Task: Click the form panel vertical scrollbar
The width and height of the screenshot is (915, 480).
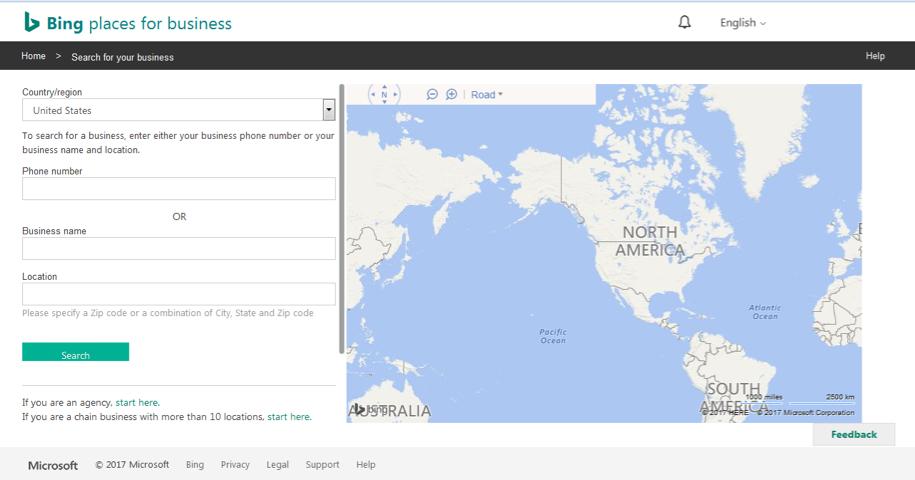Action: coord(342,219)
